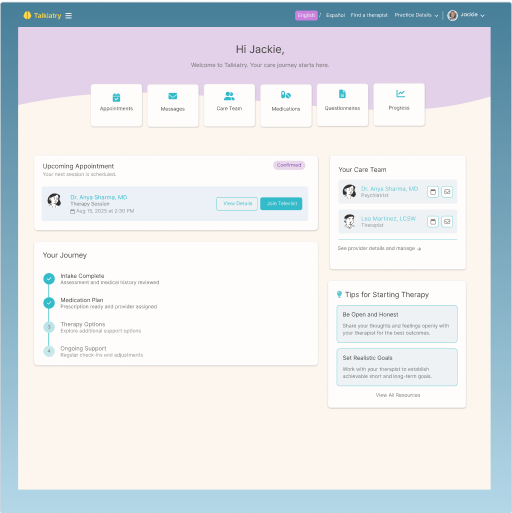Image resolution: width=512 pixels, height=513 pixels.
Task: Expand the Practice Details dropdown
Action: 416,15
